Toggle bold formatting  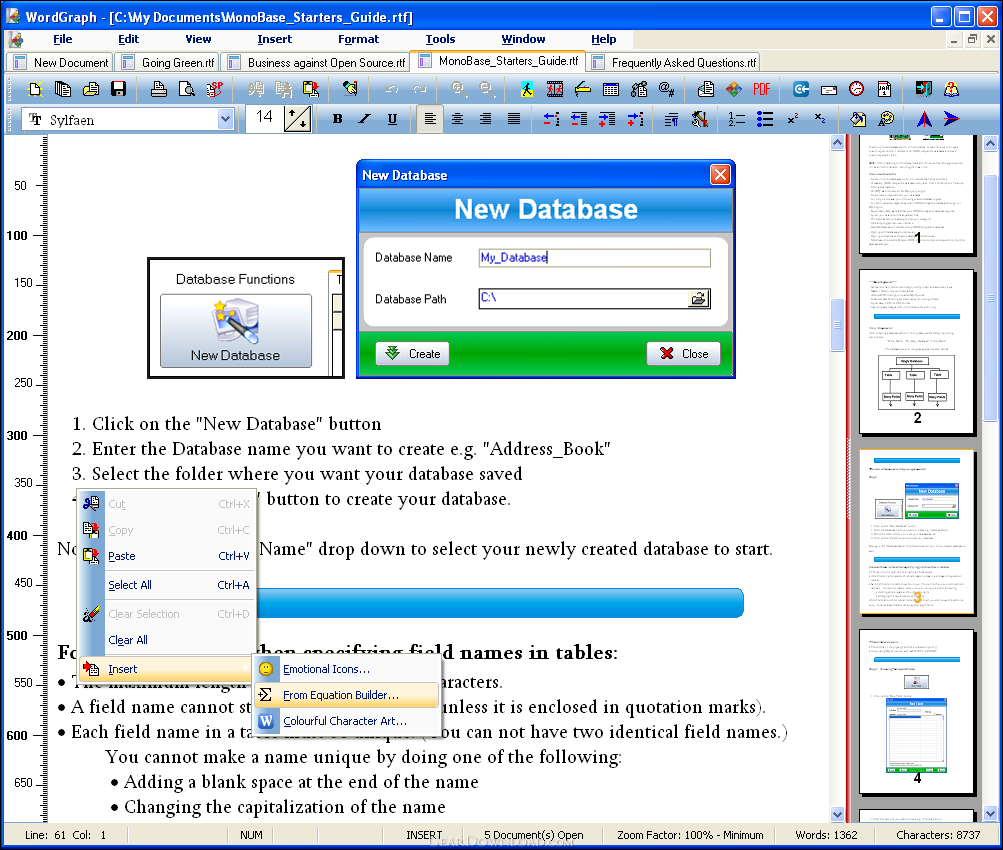(338, 119)
